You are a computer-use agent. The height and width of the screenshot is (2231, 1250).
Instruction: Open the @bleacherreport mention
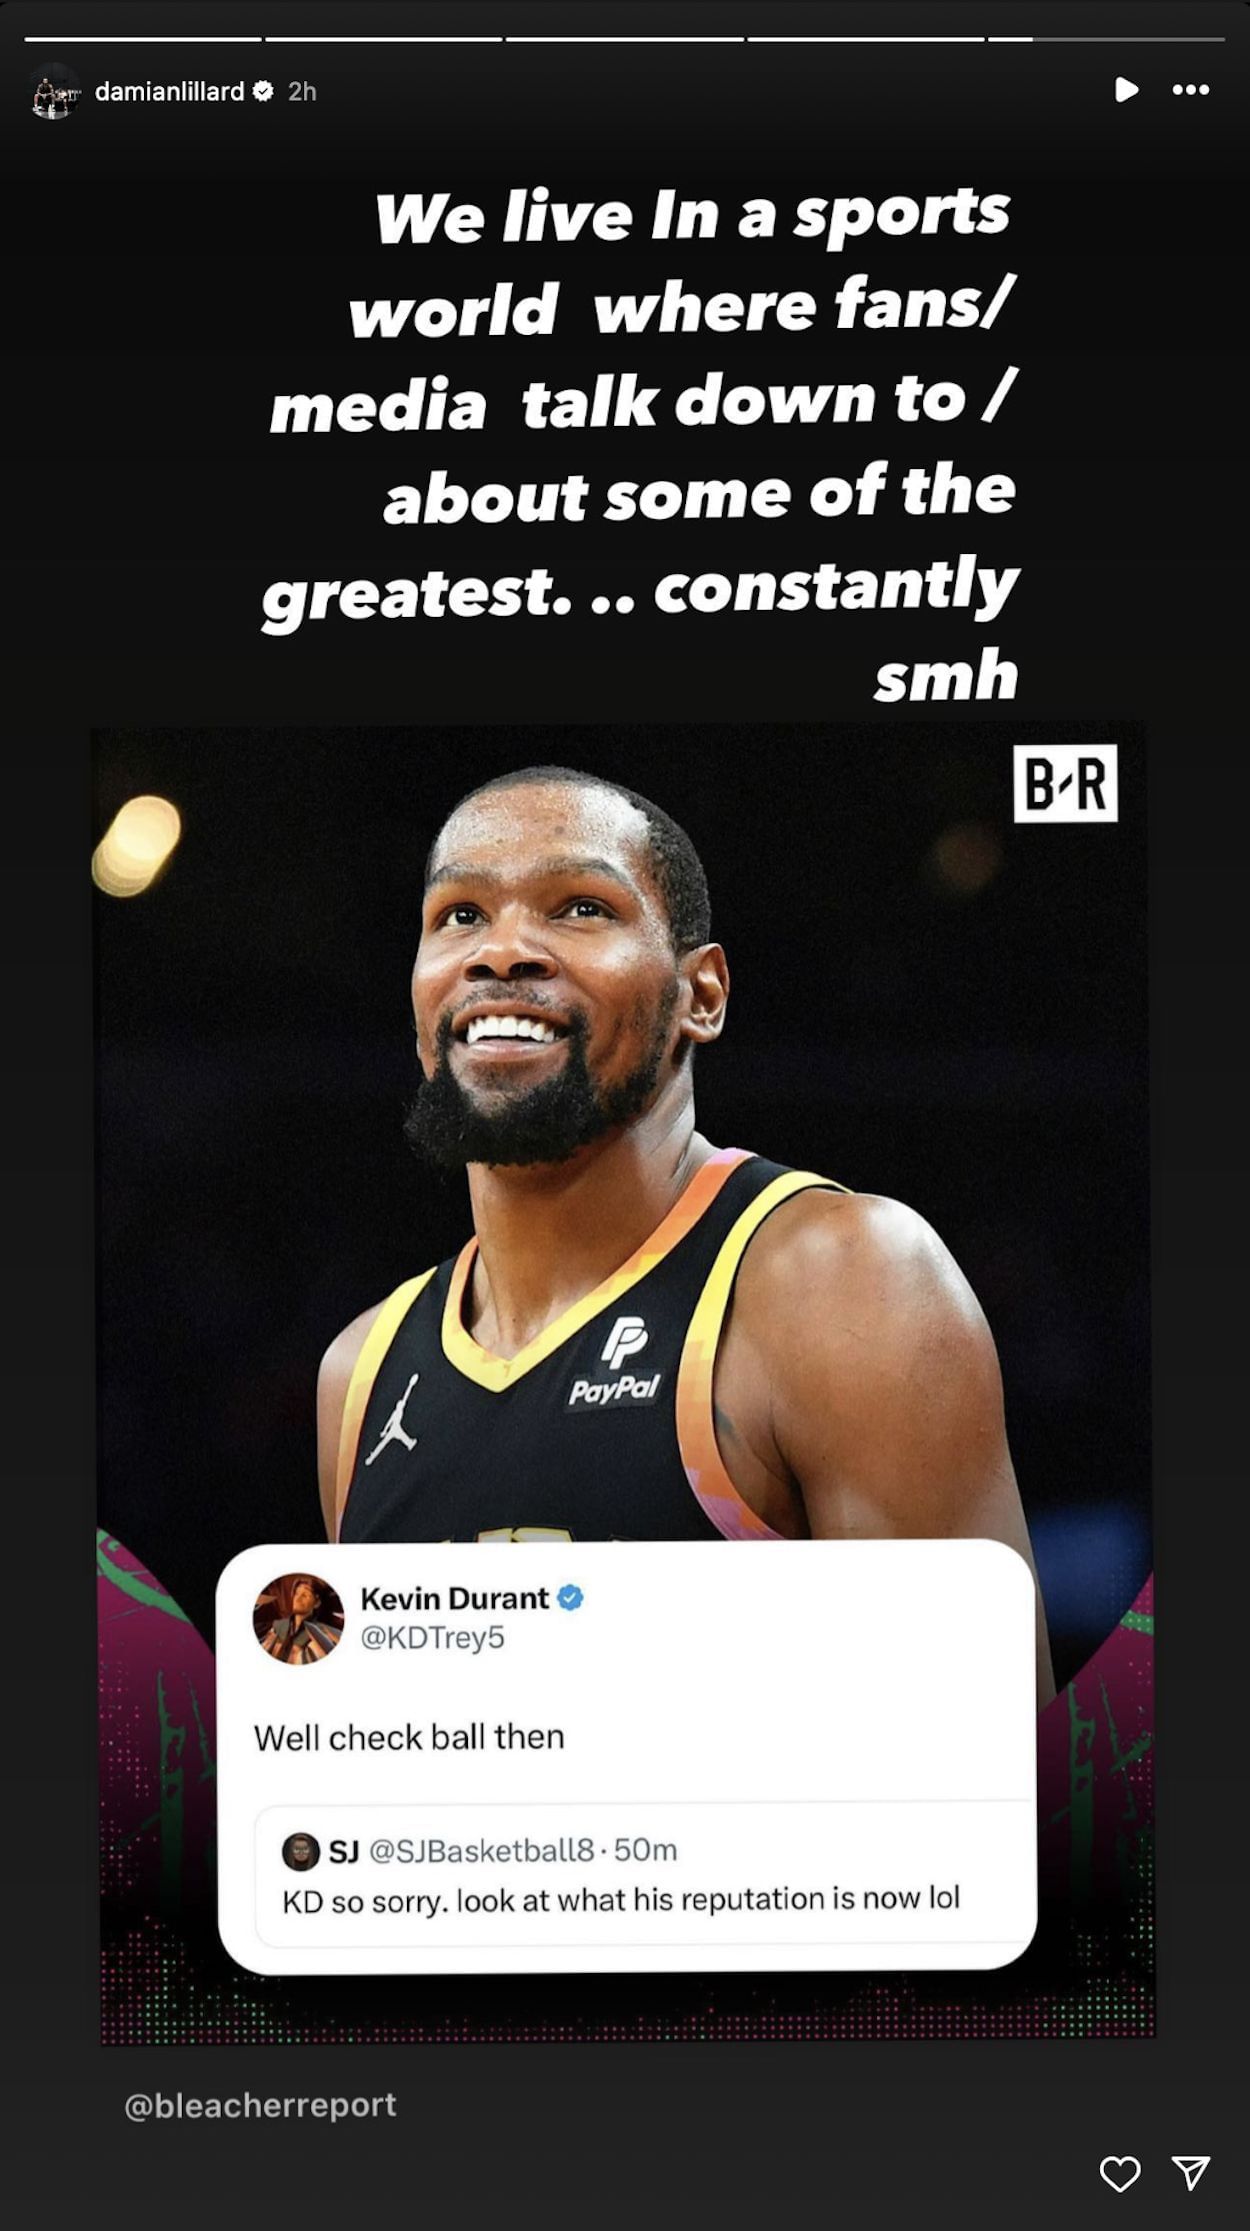pyautogui.click(x=260, y=2105)
